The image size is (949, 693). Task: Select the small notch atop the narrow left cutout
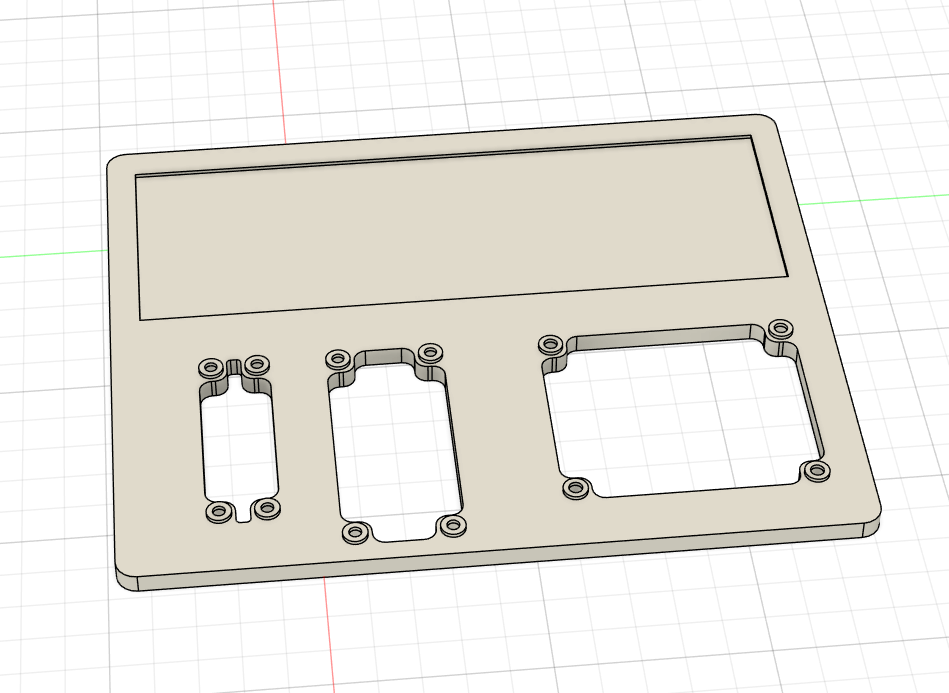point(234,368)
